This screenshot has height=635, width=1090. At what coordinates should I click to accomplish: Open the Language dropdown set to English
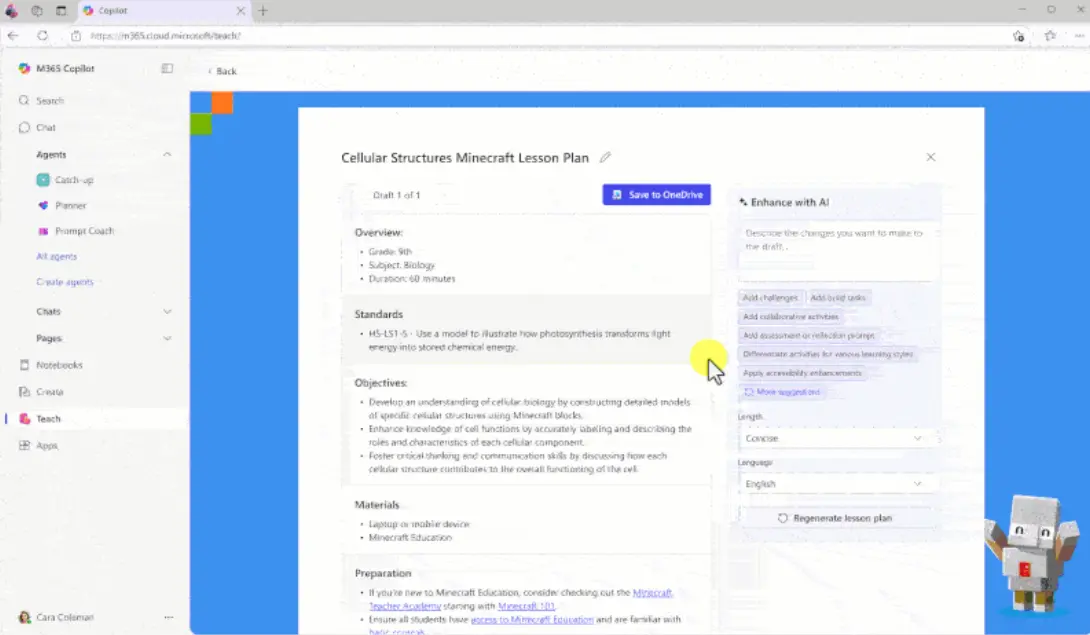pos(834,483)
